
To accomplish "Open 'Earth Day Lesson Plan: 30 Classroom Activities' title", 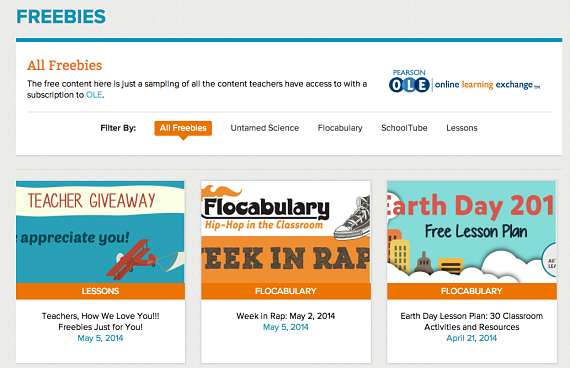I will [472, 321].
